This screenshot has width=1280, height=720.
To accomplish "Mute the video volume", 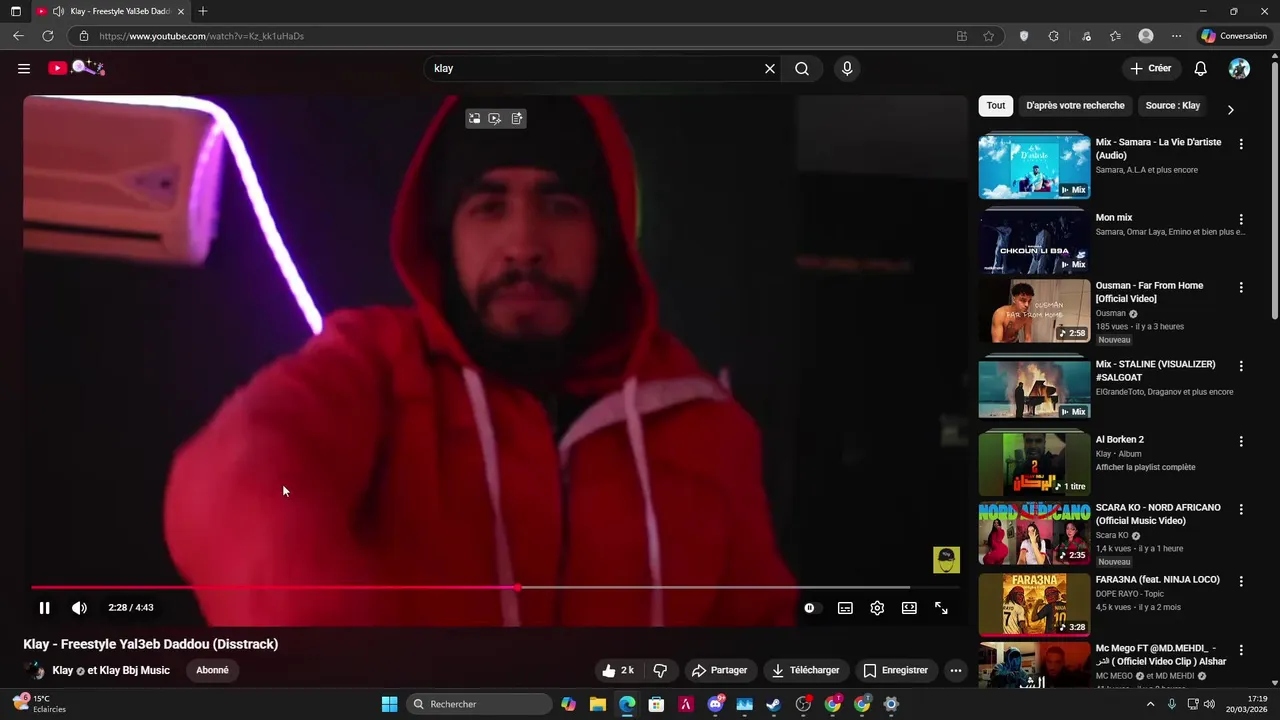I will [79, 608].
